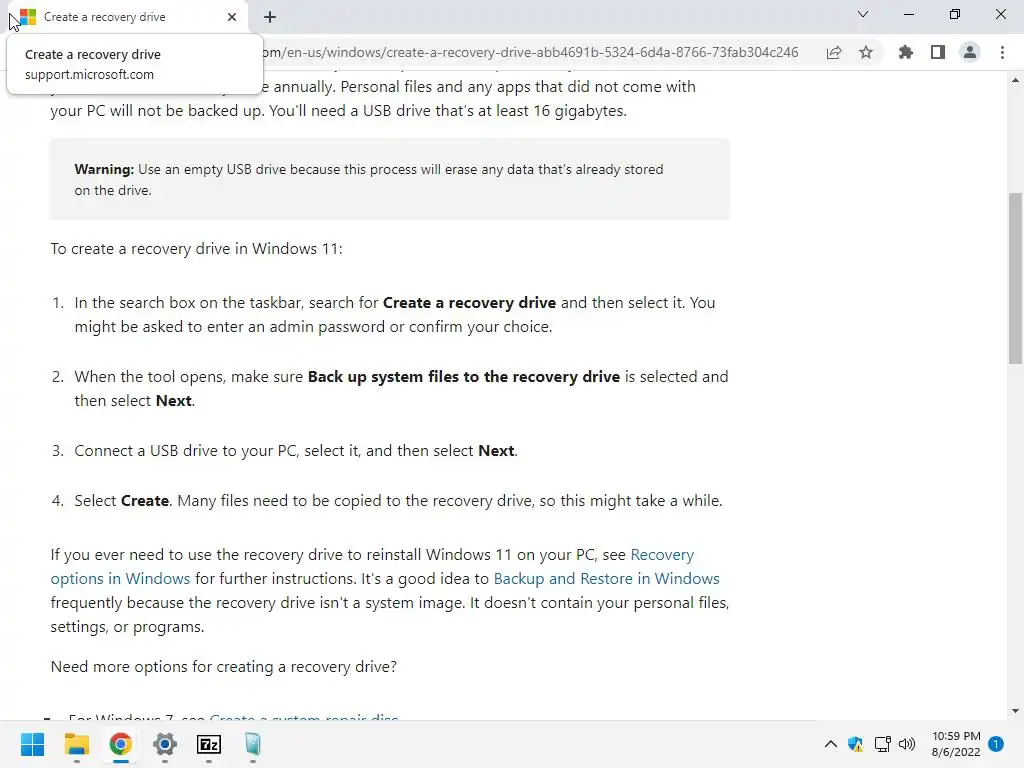The width and height of the screenshot is (1024, 768).
Task: Click support.microsoft.com in the tab tooltip
Action: (x=89, y=74)
